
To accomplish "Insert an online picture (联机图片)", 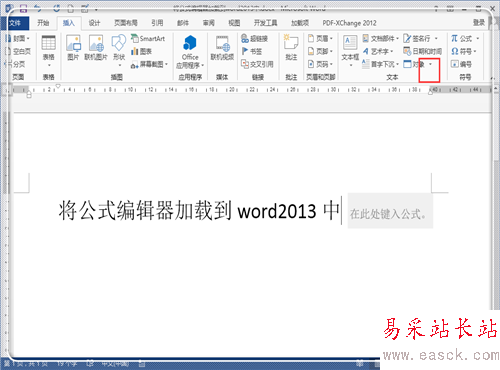I will 96,48.
